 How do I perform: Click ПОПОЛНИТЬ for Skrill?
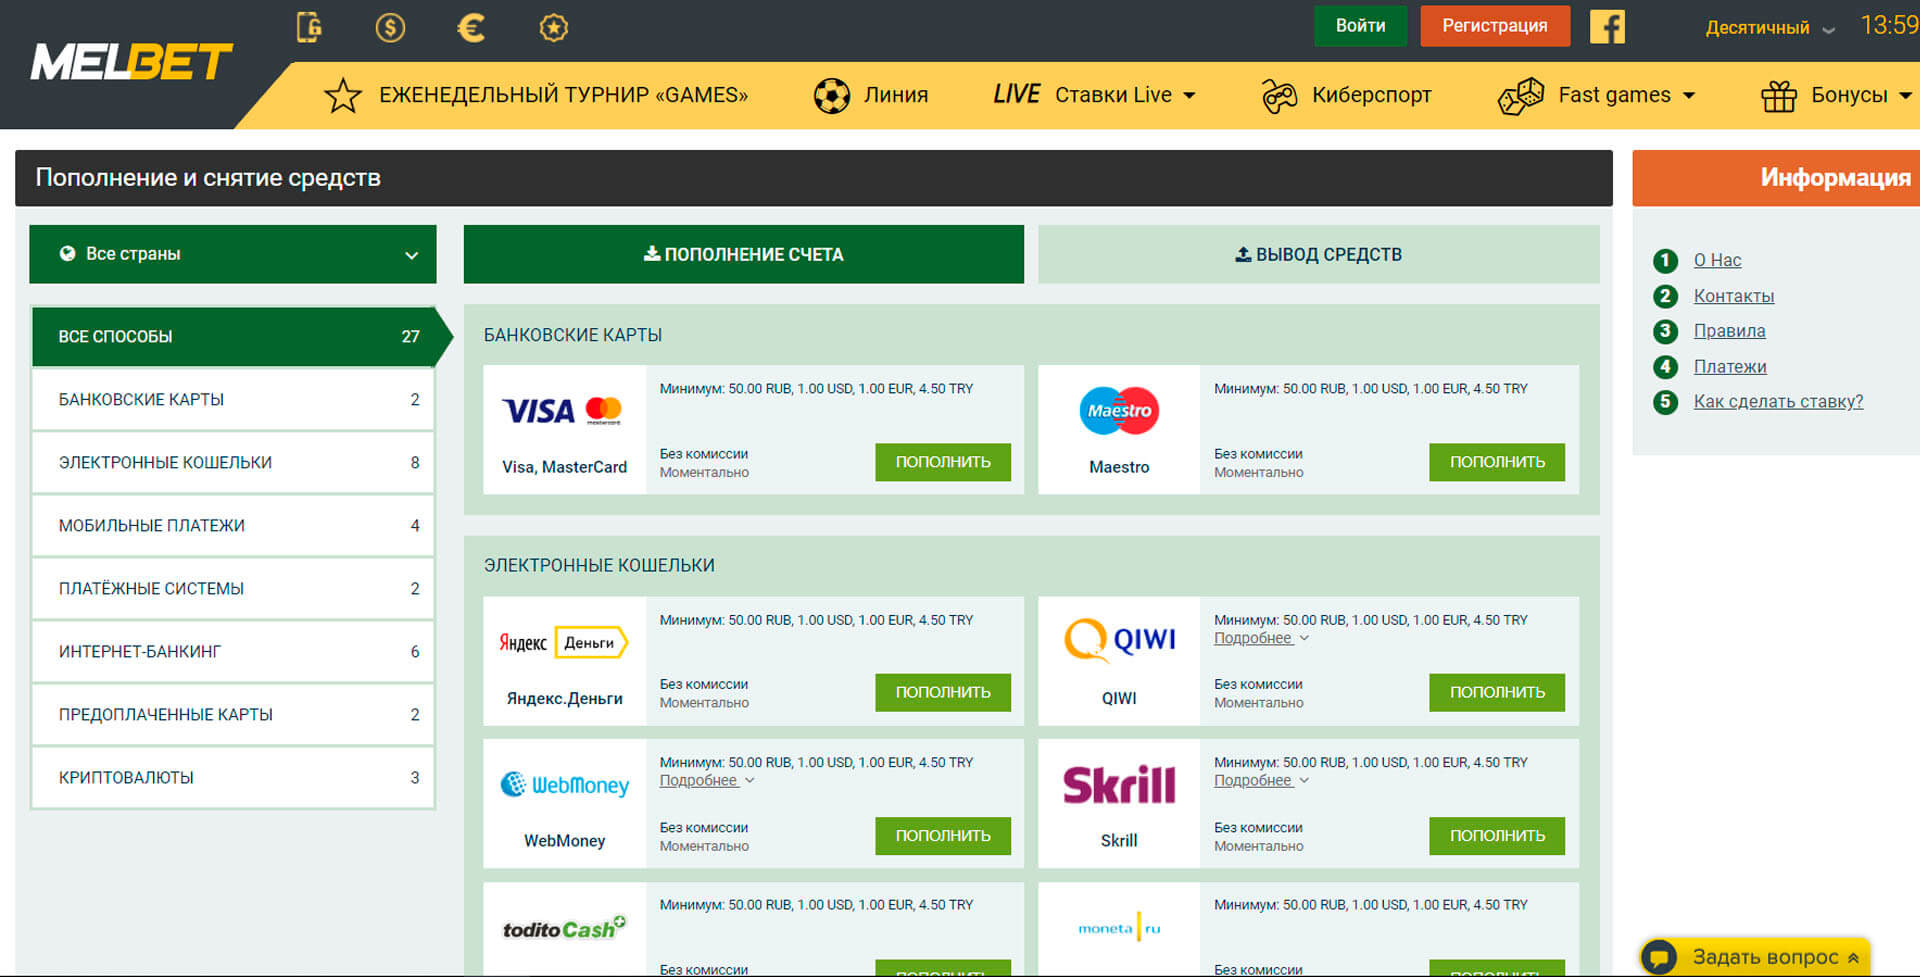1497,836
